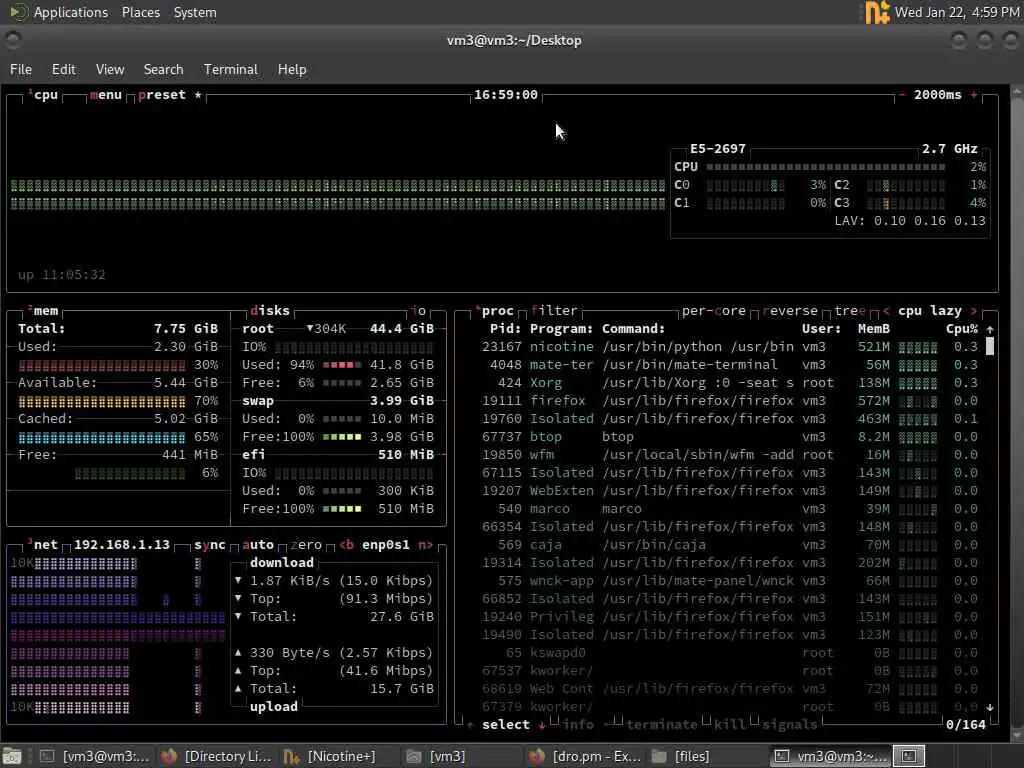Screen dimensions: 1024x768
Task: Click the show desktop icon in taskbar
Action: (12, 756)
